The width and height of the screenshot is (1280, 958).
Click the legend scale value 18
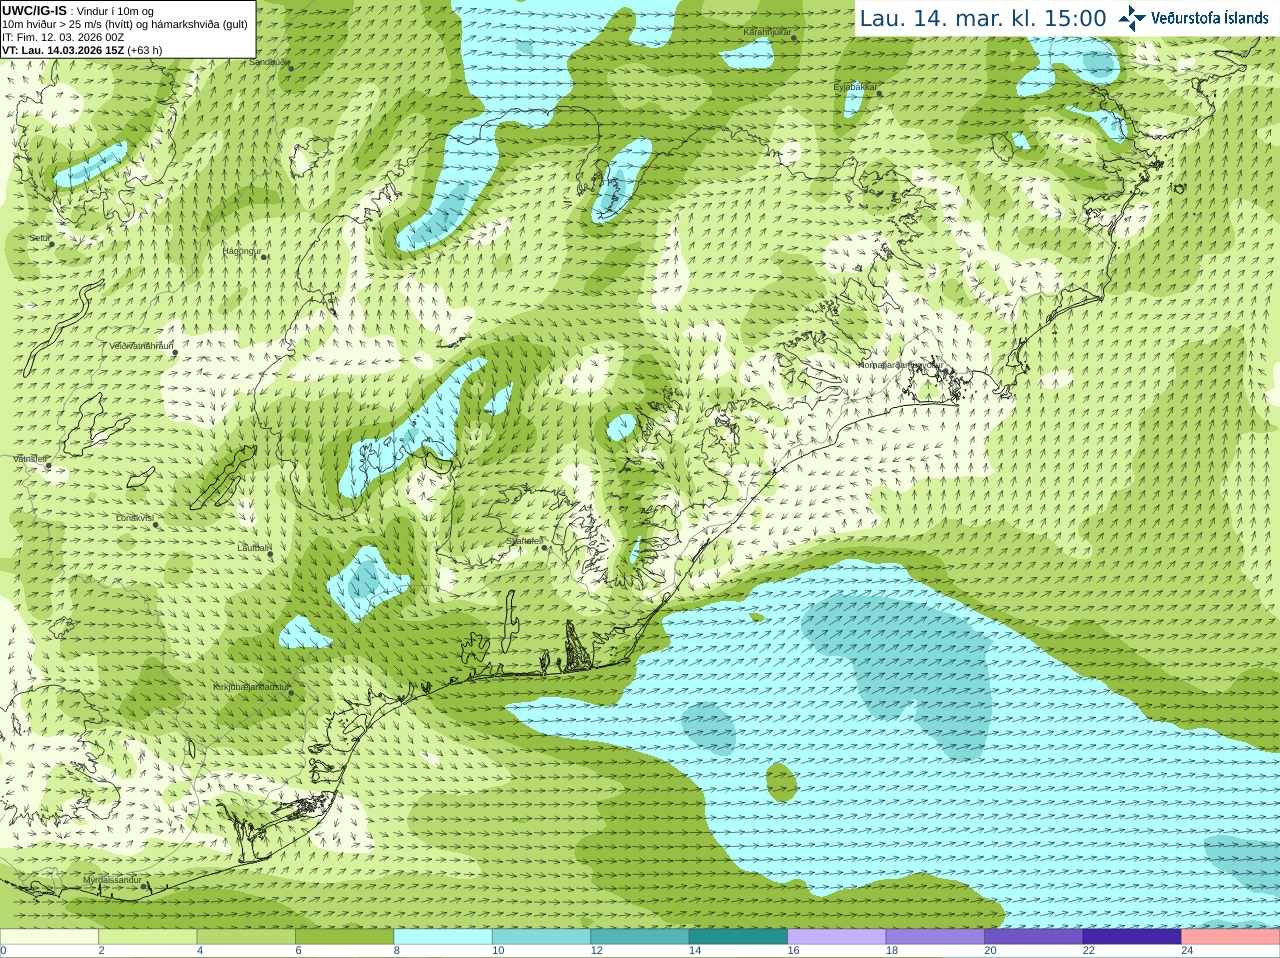click(x=892, y=951)
